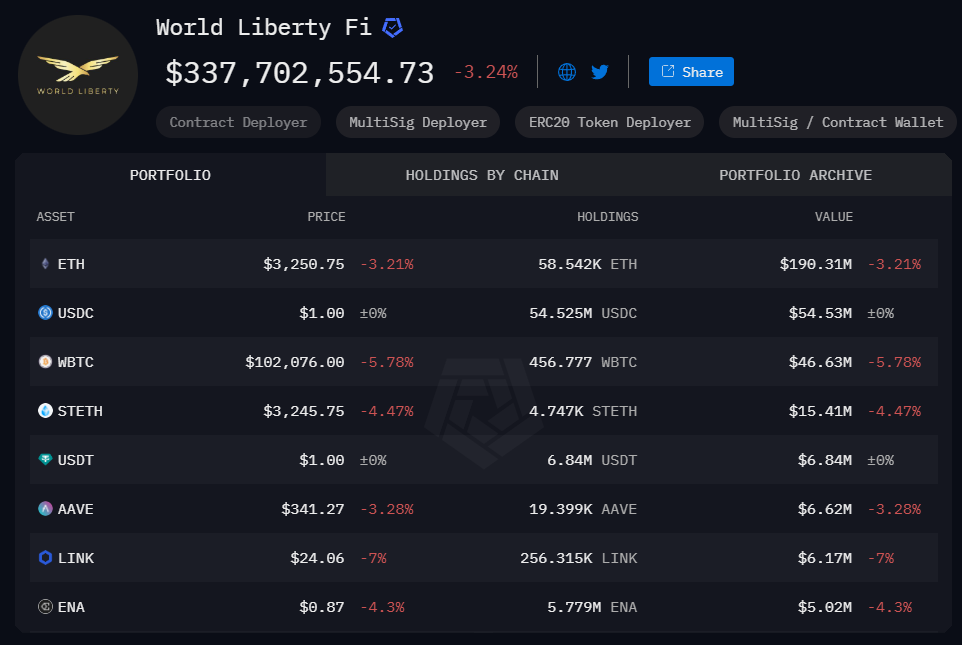Image resolution: width=962 pixels, height=645 pixels.
Task: Open the Portfolio Archive tab
Action: (794, 174)
